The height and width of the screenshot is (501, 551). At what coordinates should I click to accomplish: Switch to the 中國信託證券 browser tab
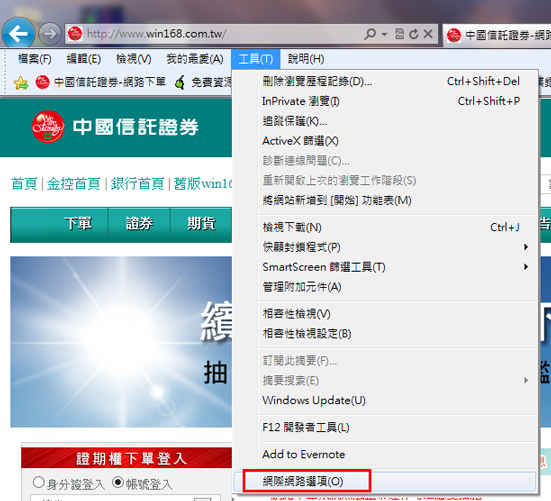tap(497, 35)
